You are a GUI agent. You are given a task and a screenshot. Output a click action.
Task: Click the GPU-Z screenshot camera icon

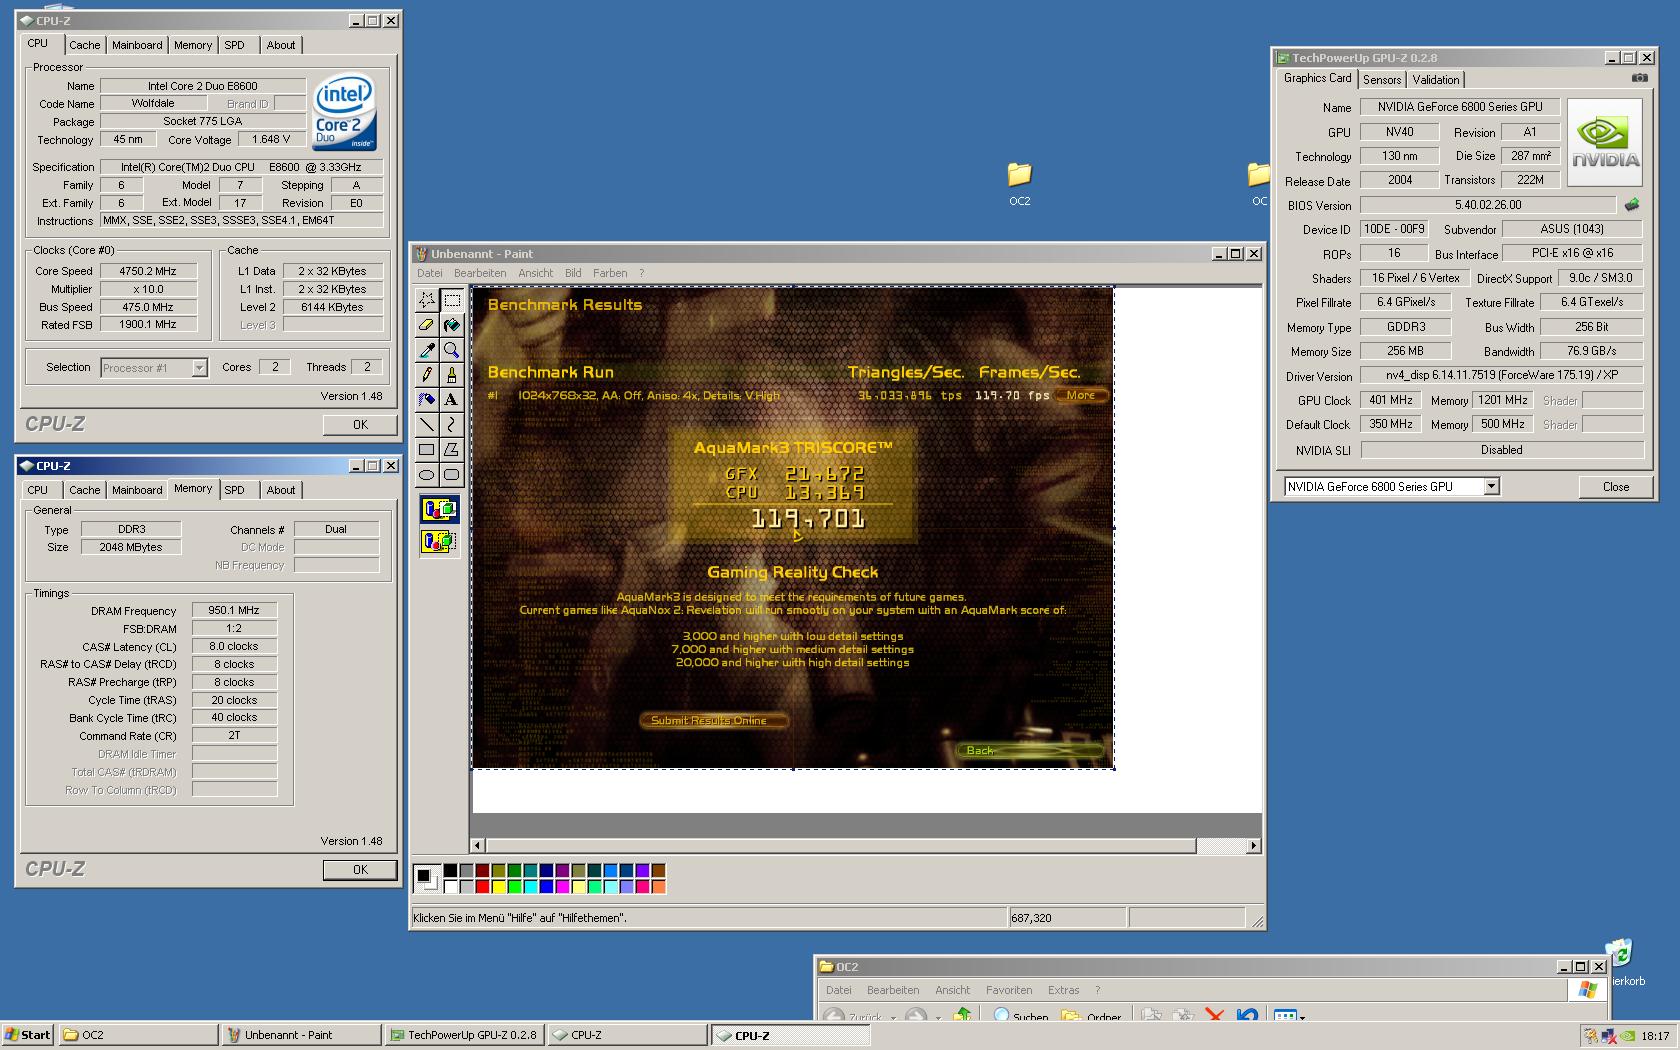click(x=1640, y=78)
